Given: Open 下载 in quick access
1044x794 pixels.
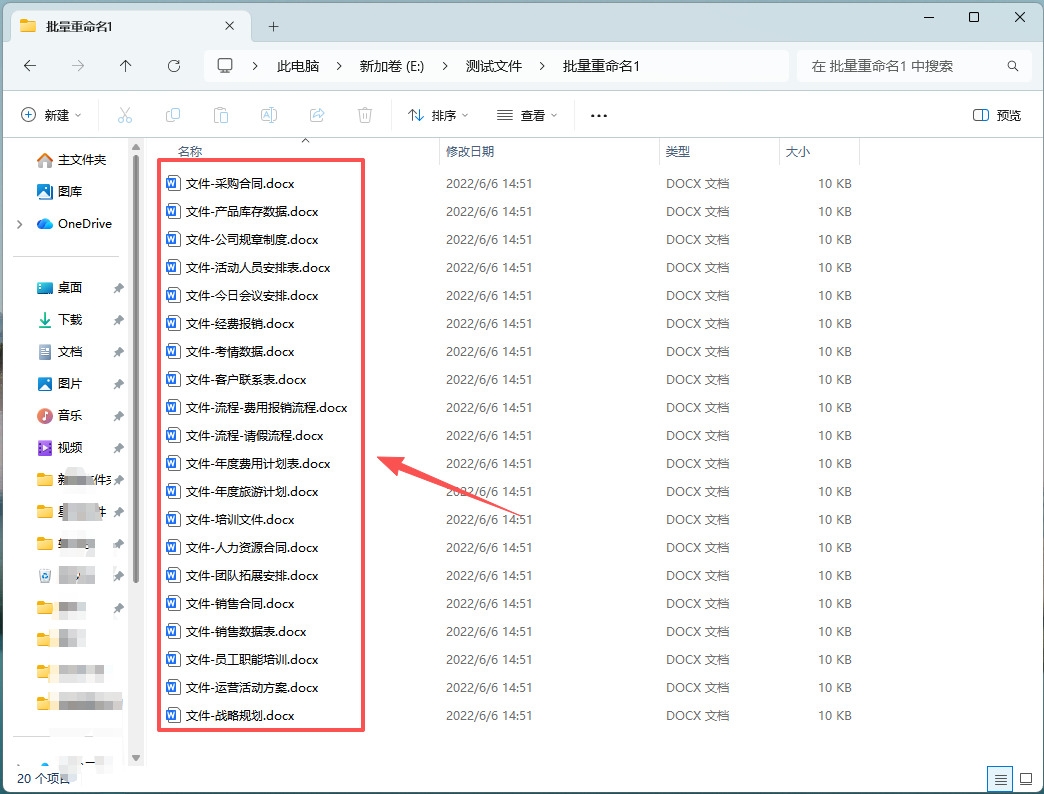Looking at the screenshot, I should coord(59,319).
